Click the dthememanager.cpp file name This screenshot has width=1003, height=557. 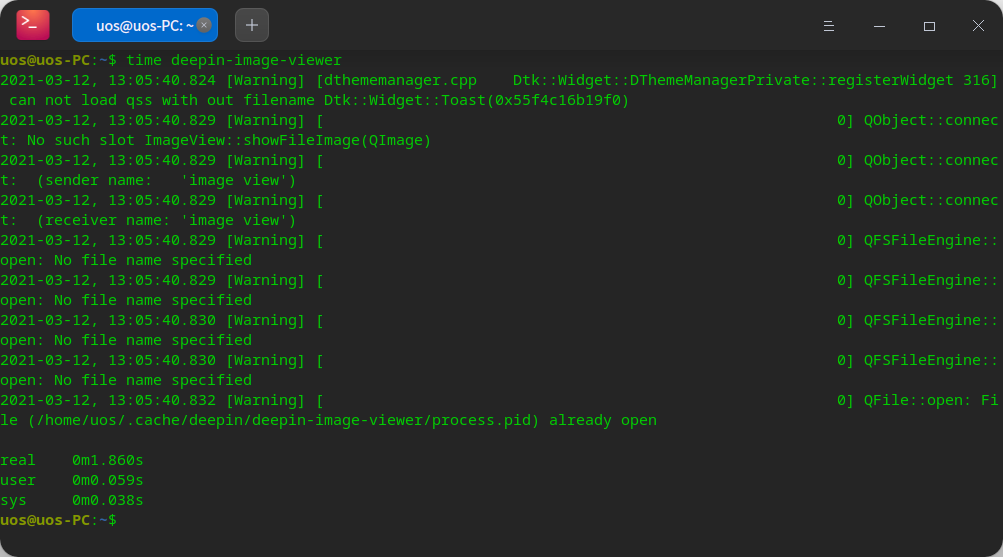[x=395, y=80]
